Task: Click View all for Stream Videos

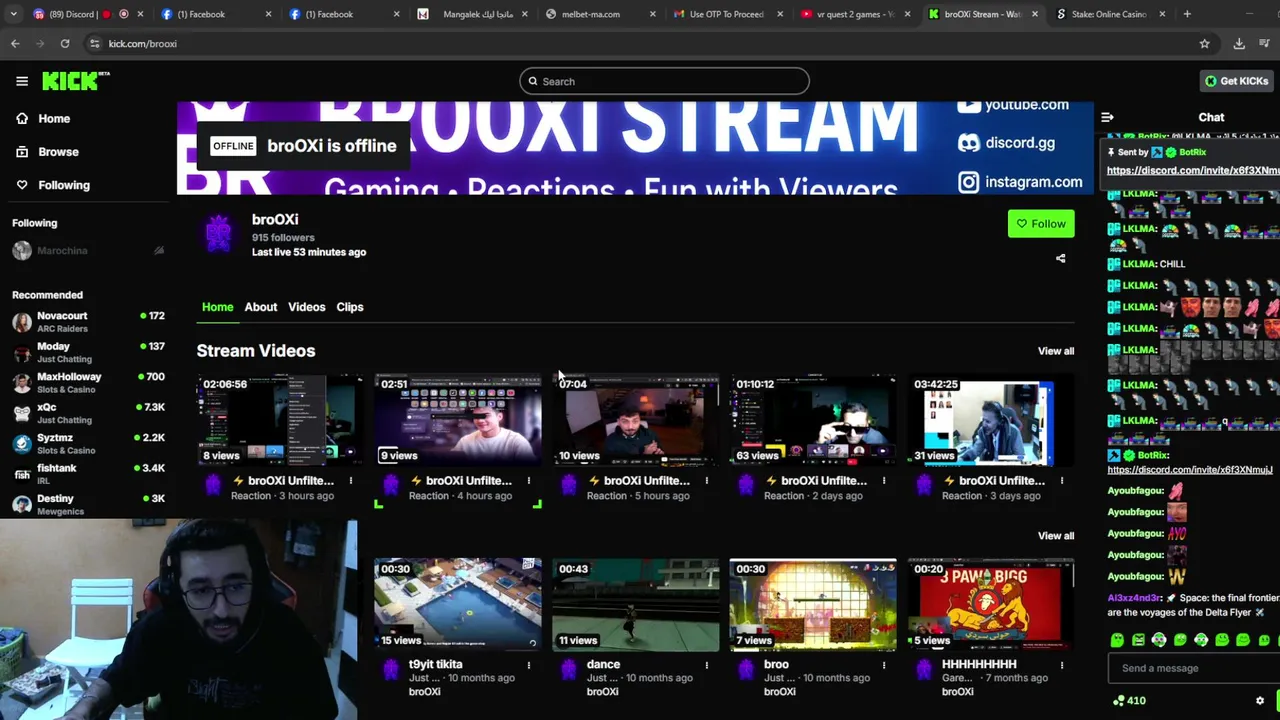Action: [1056, 351]
